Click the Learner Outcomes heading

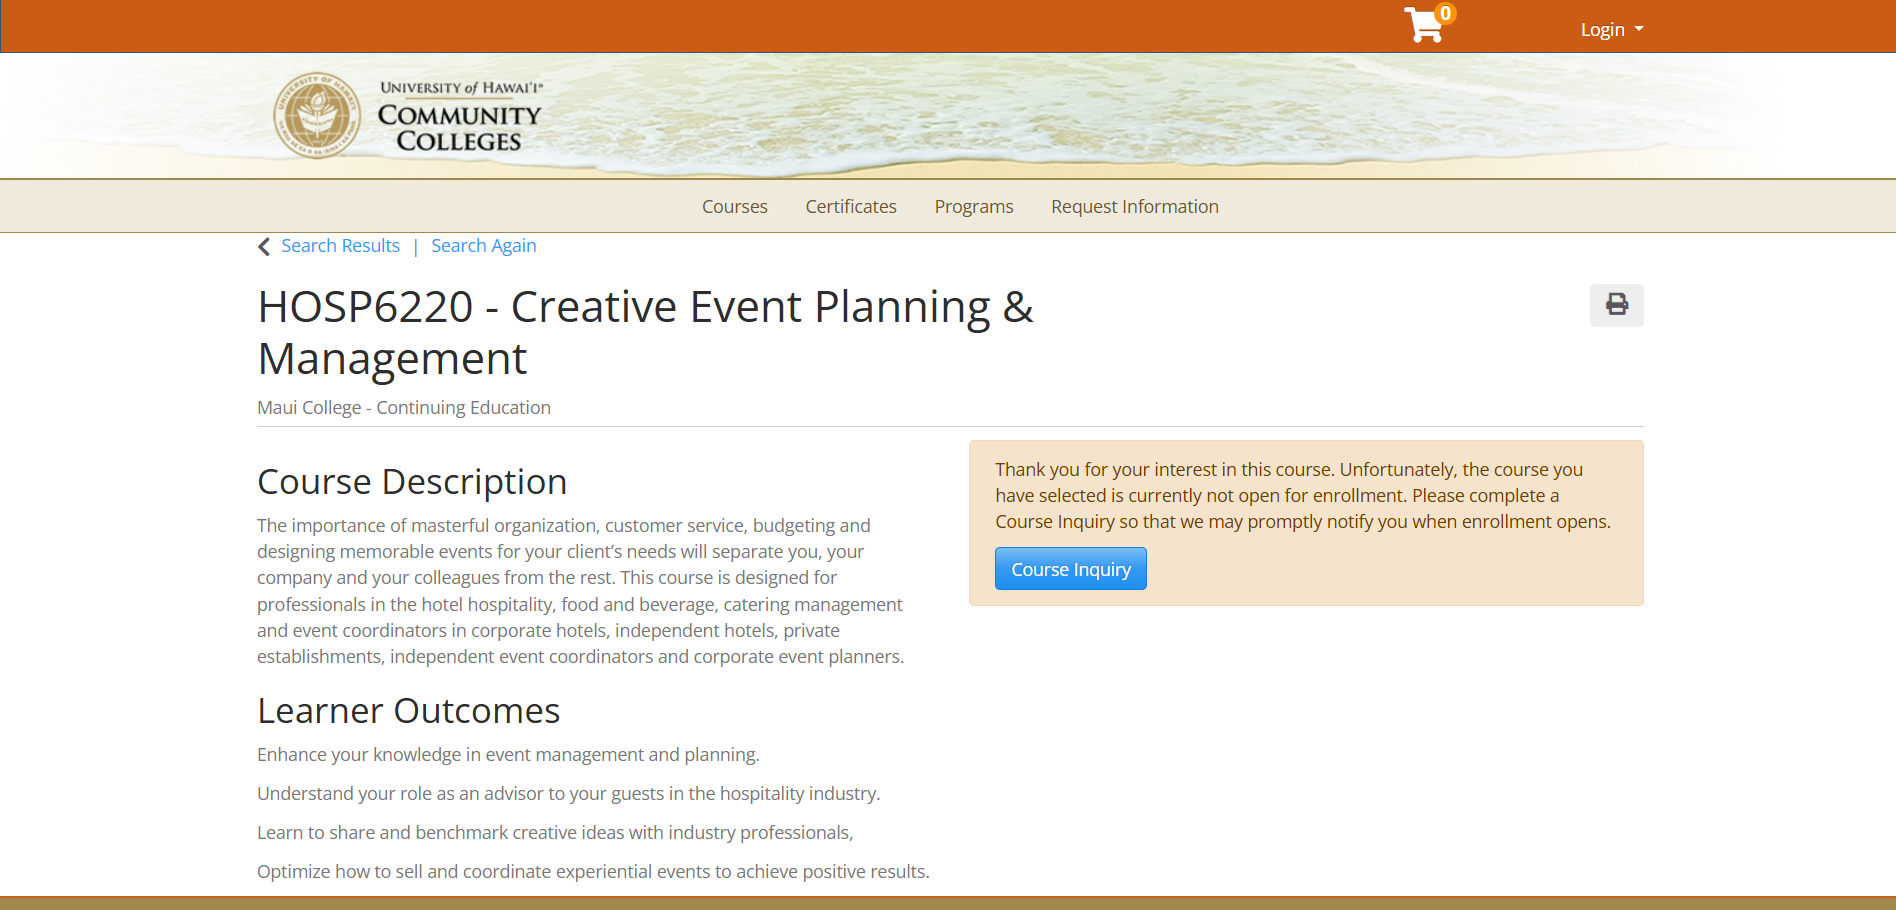coord(408,711)
